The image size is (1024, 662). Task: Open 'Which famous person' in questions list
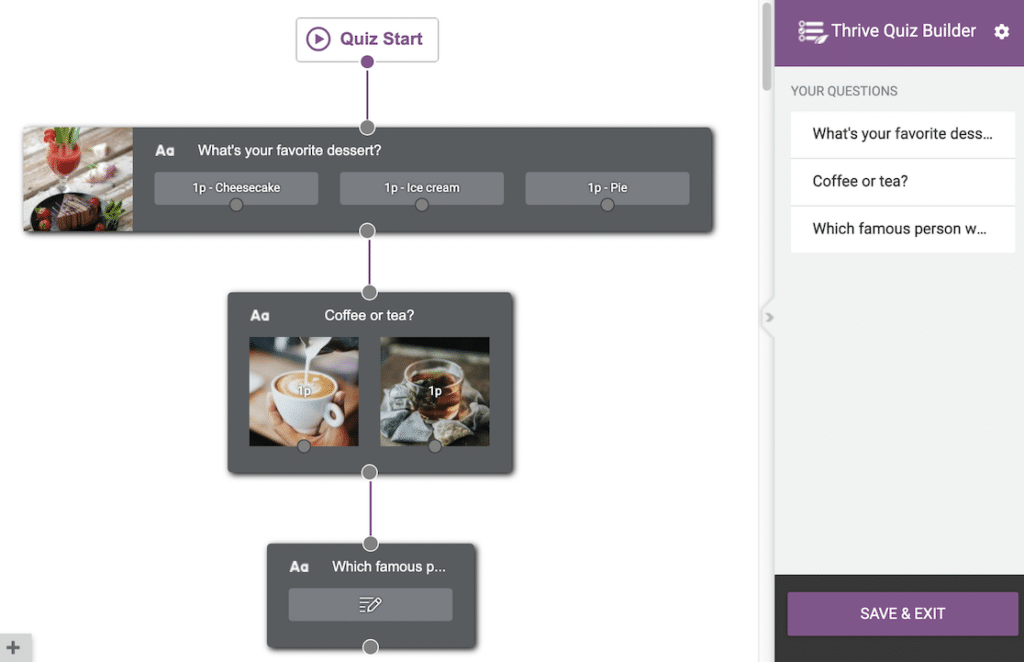(902, 229)
